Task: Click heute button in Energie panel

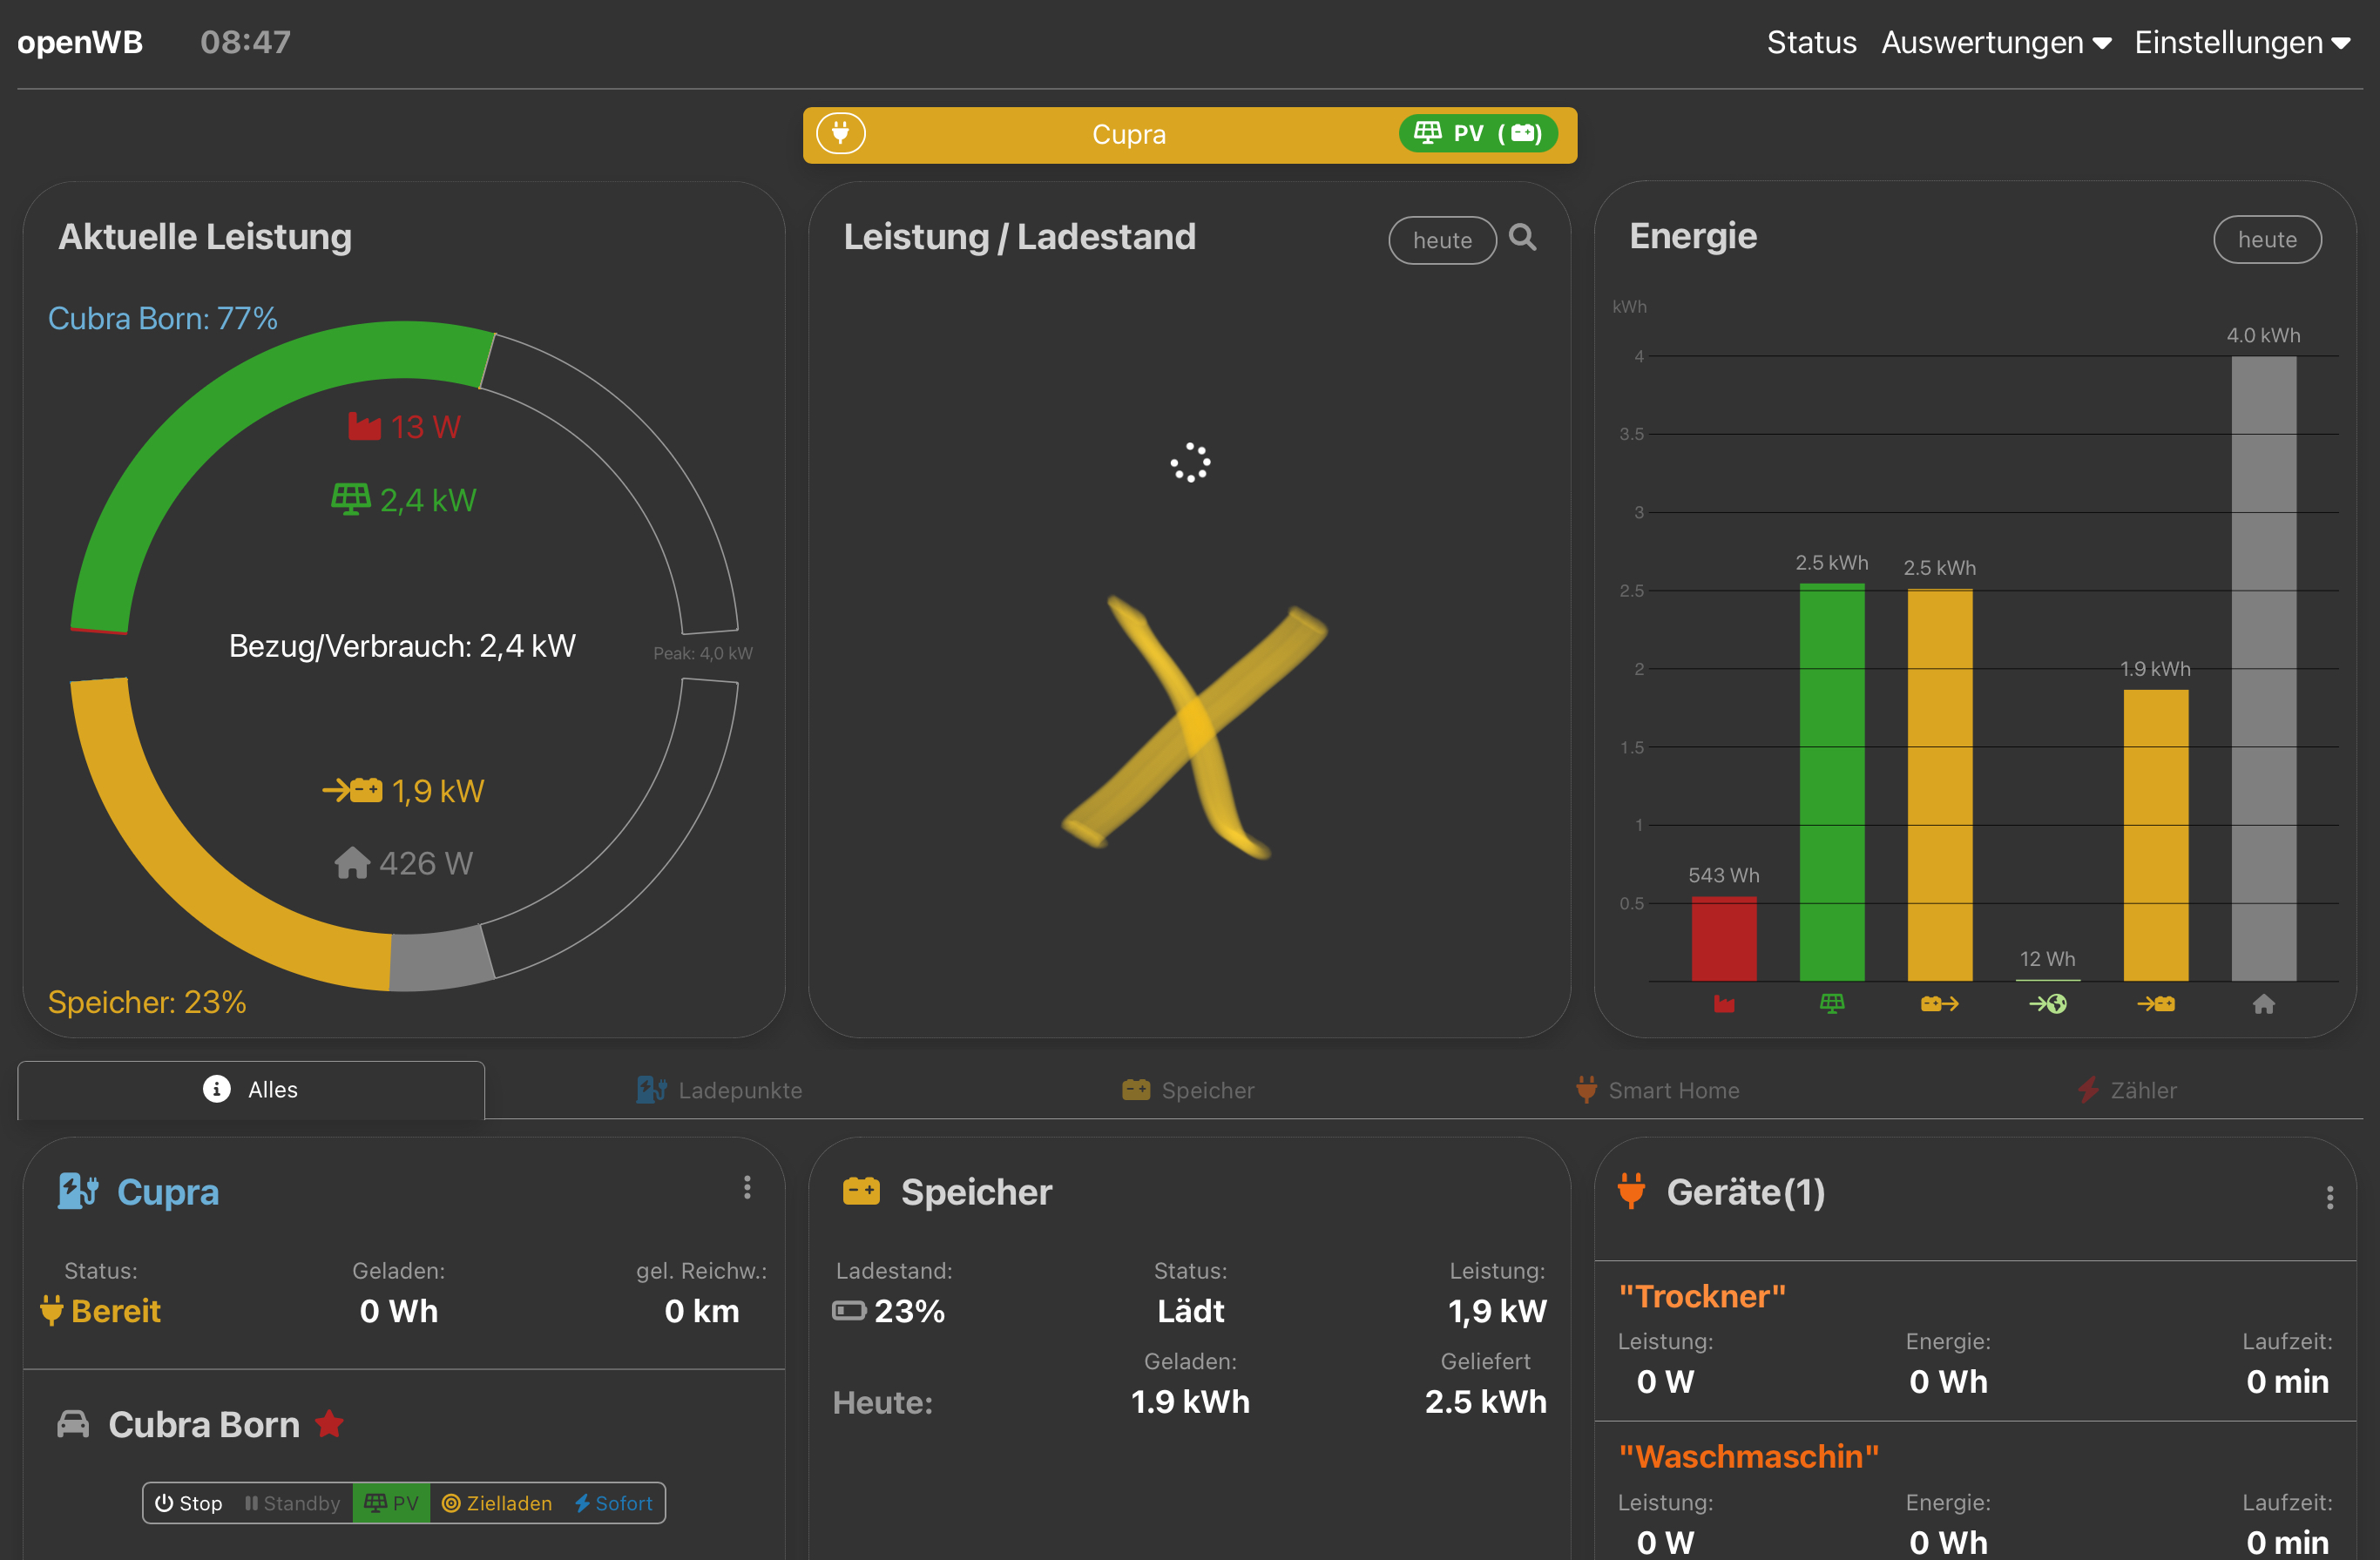Action: (x=2266, y=240)
